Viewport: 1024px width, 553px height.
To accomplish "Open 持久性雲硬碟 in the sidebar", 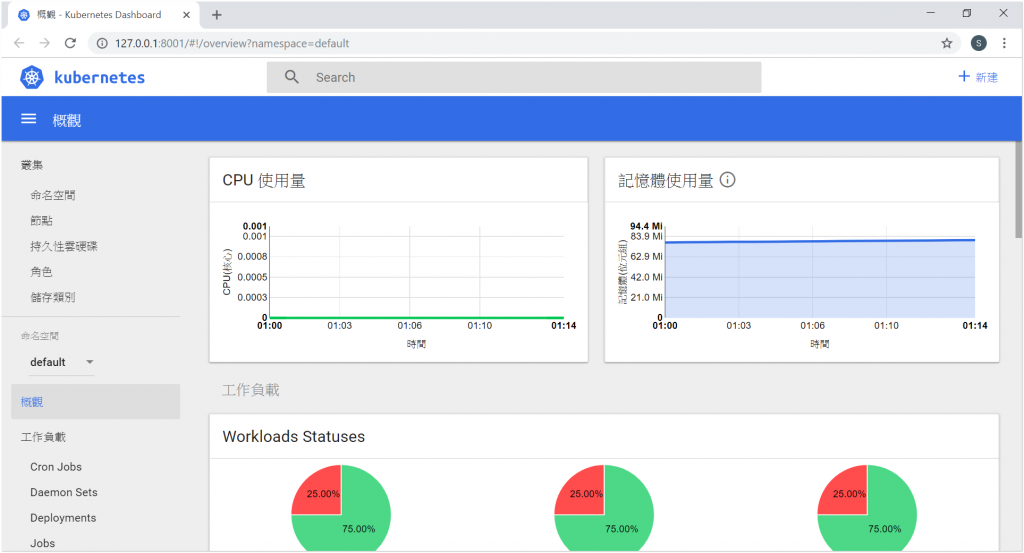I will [x=63, y=246].
